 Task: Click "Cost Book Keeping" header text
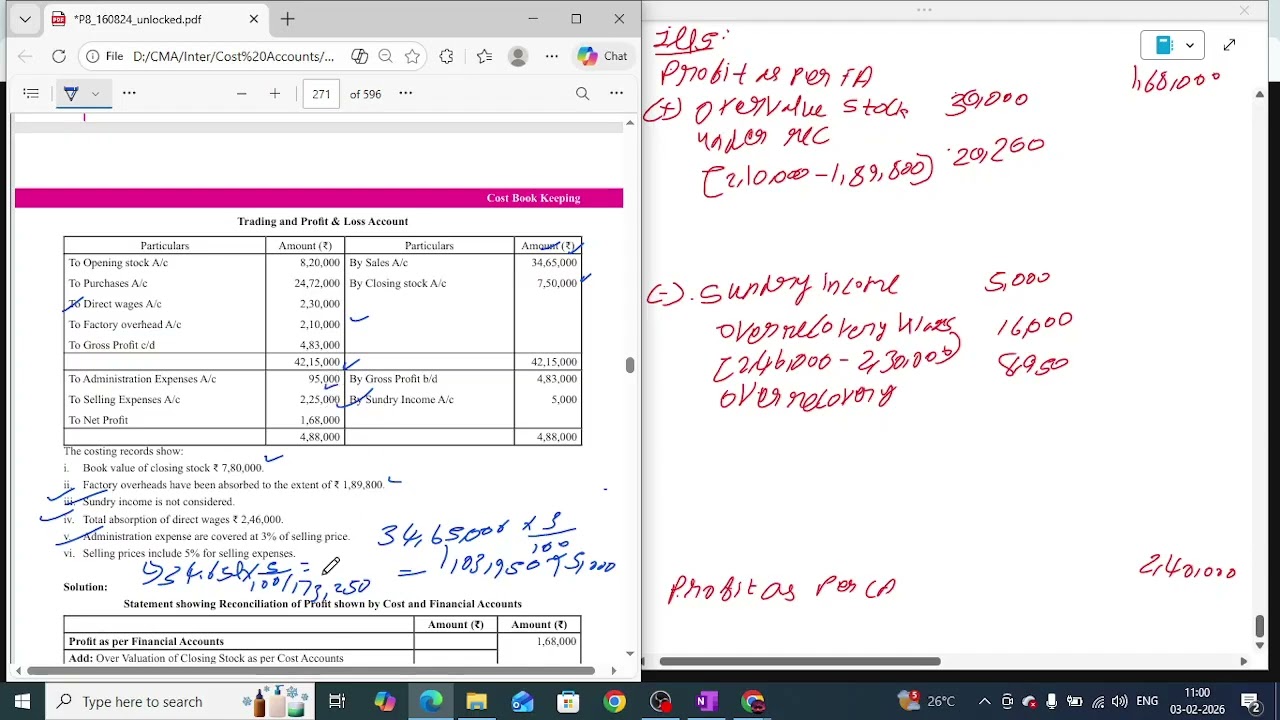[533, 198]
